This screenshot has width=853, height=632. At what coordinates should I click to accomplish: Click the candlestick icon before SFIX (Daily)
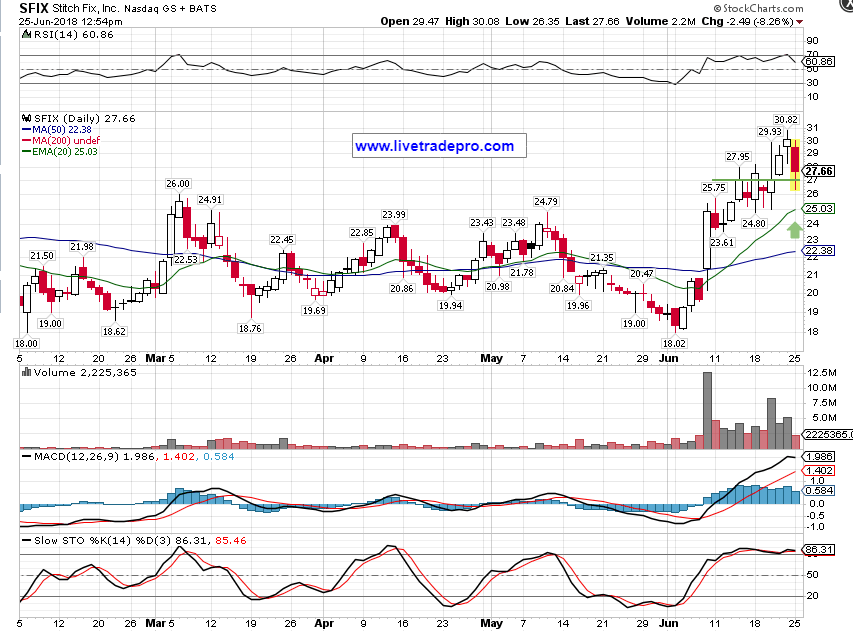[x=25, y=116]
